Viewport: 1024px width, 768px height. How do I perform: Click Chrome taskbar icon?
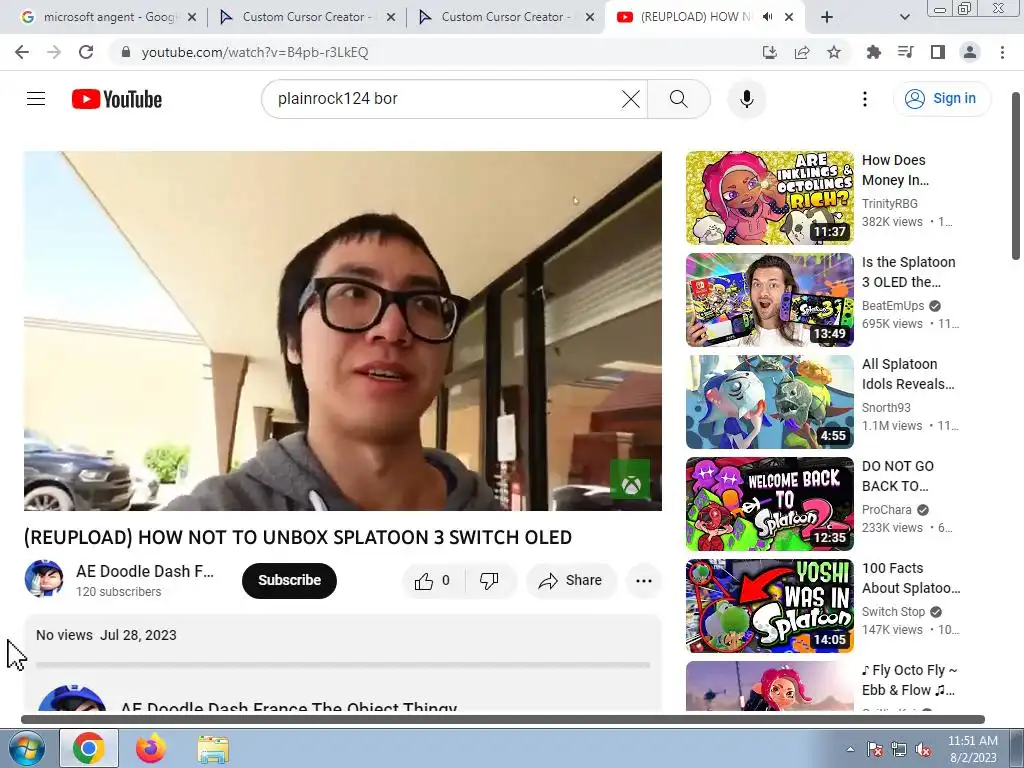point(89,748)
